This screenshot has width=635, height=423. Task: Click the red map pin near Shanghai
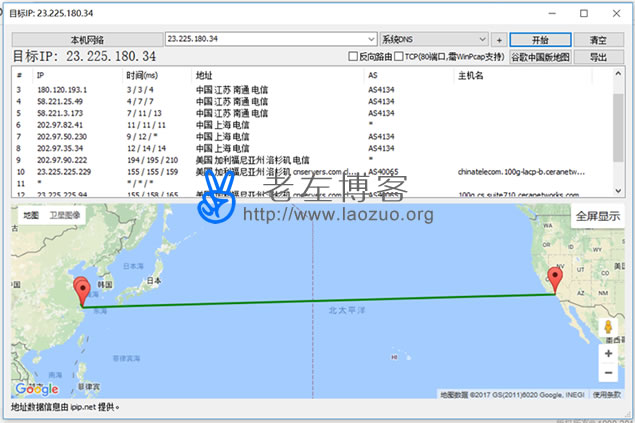(82, 291)
